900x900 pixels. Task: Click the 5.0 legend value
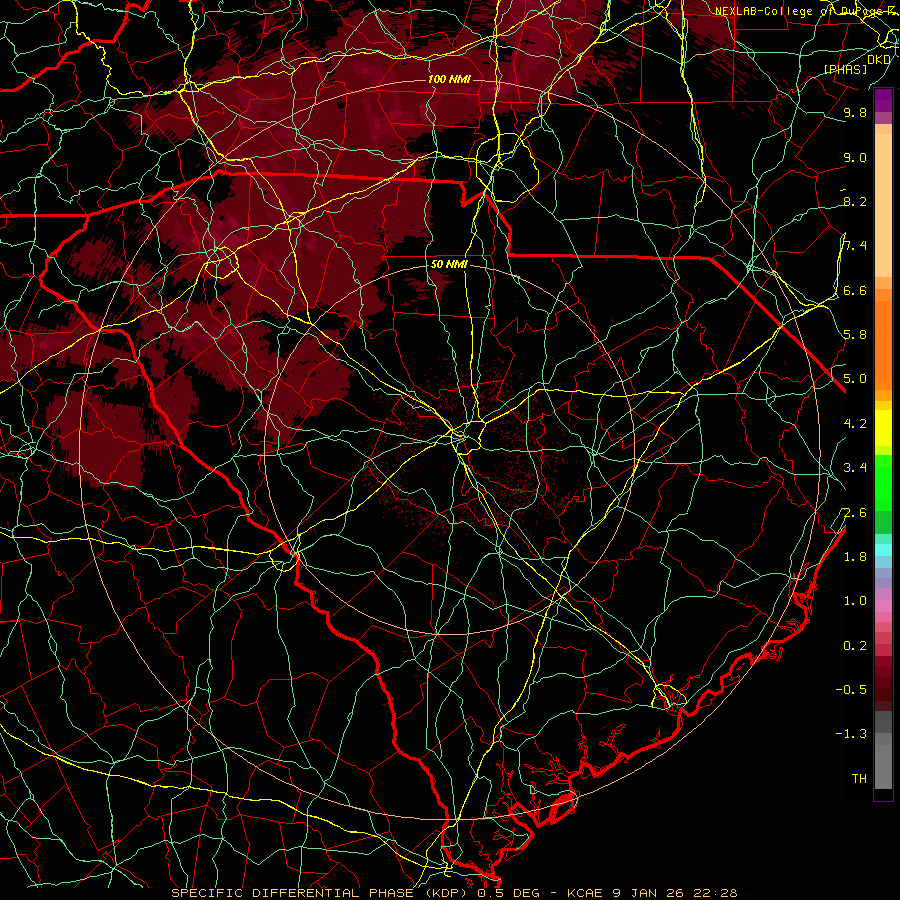[855, 379]
